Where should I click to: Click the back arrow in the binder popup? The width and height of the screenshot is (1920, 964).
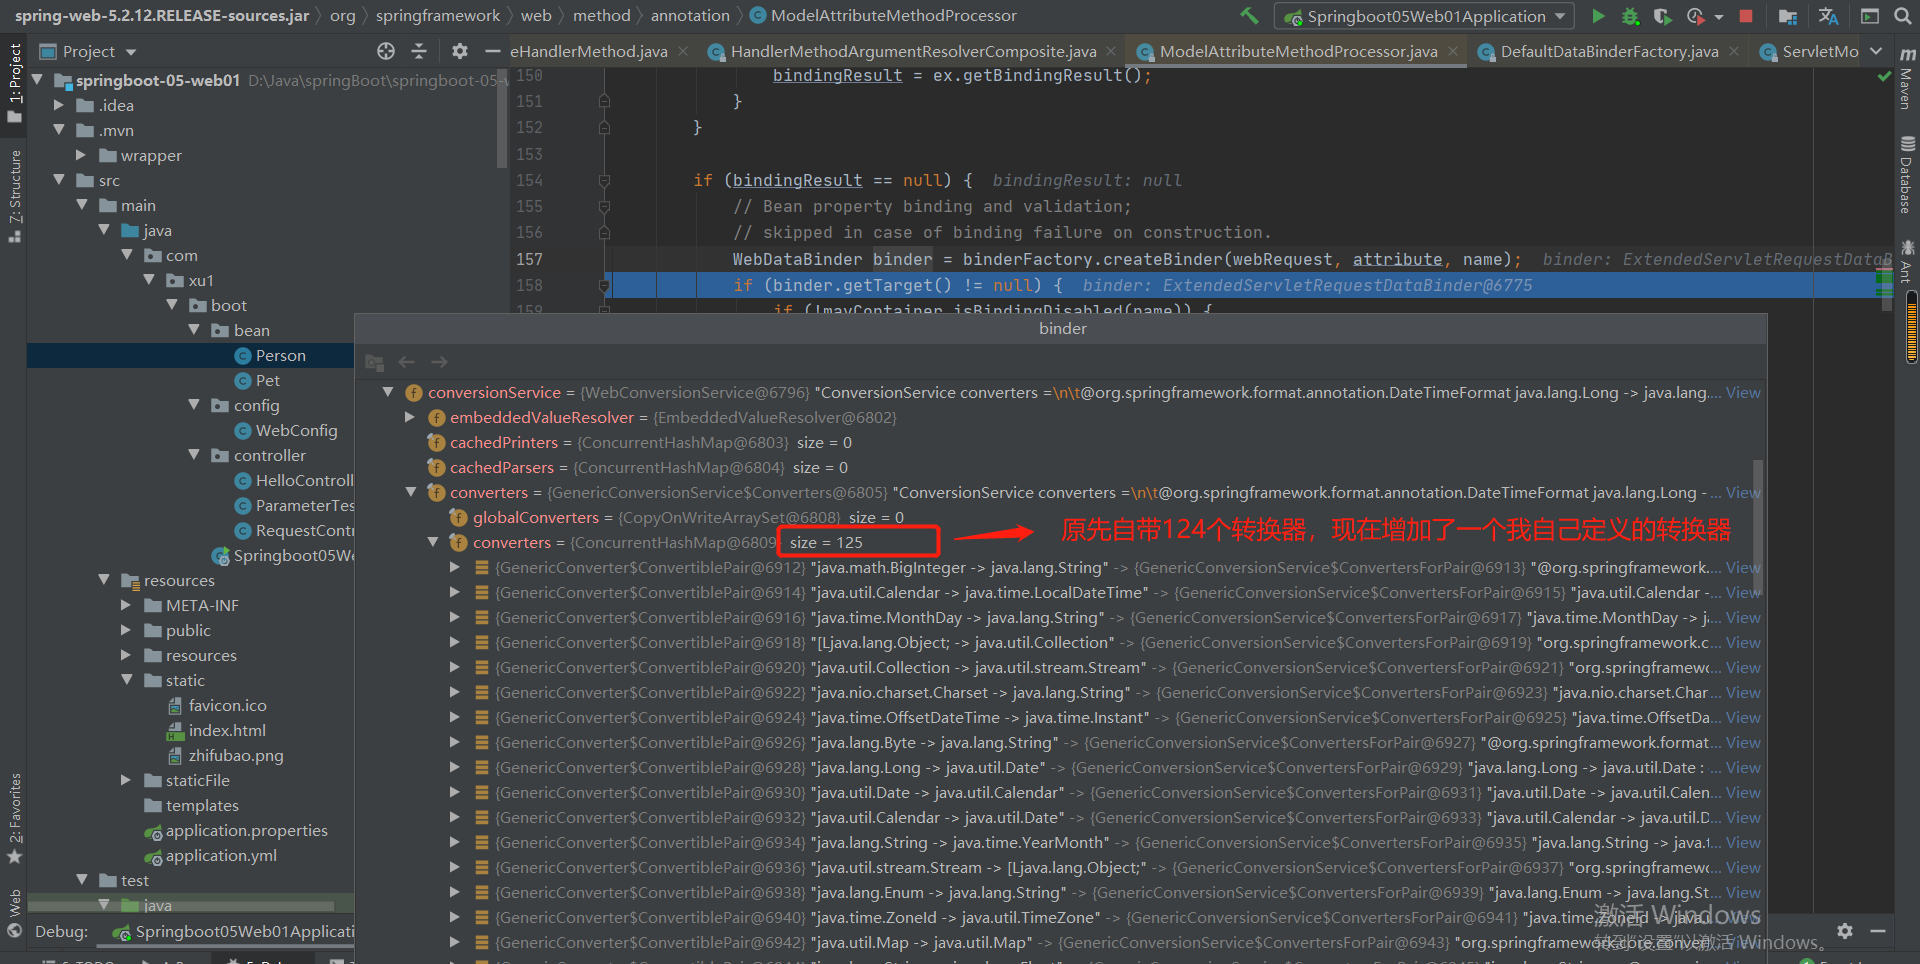coord(406,362)
